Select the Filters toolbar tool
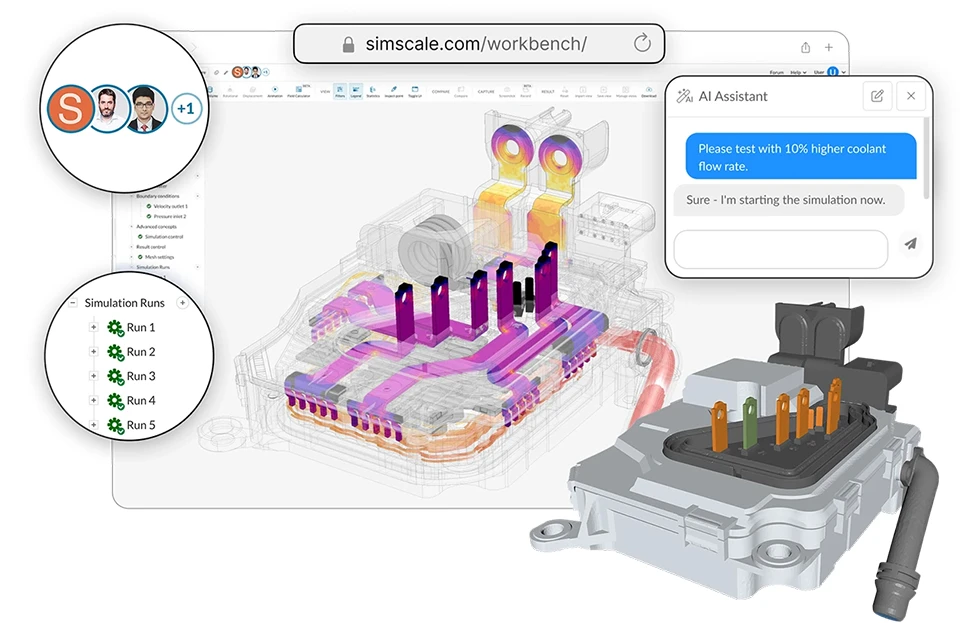This screenshot has width=978, height=623. pos(339,91)
